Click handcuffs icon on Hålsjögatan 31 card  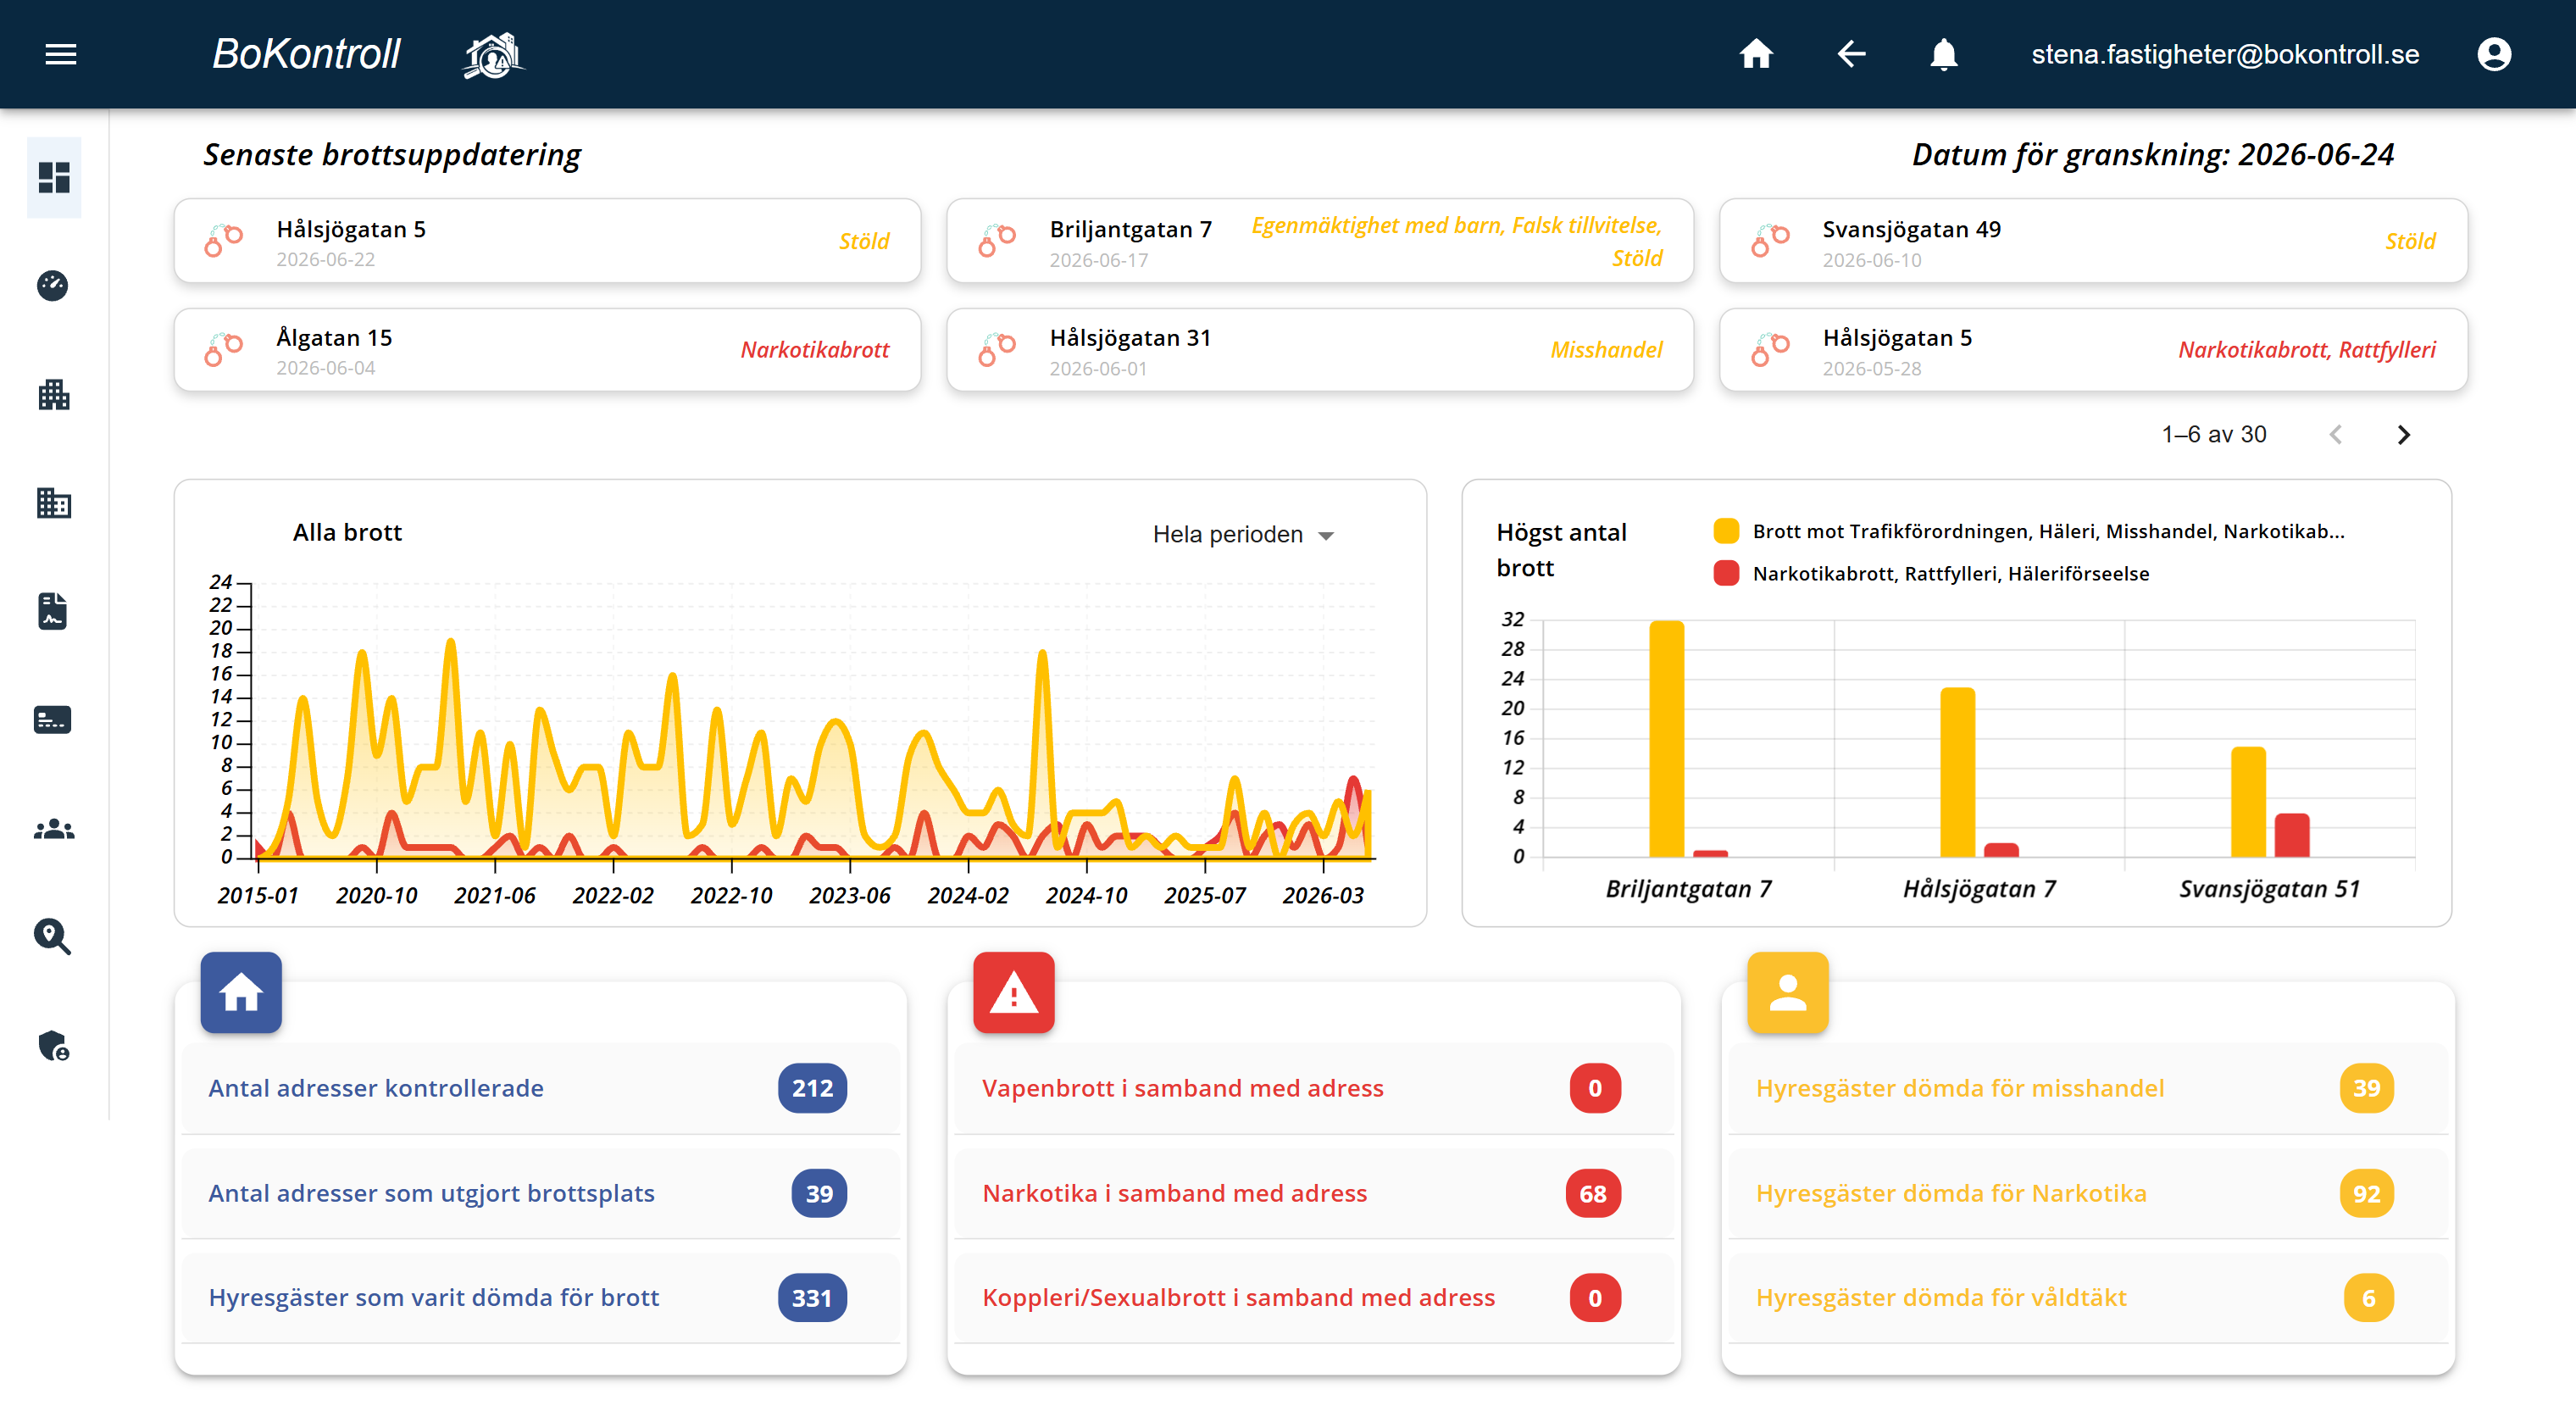coord(997,349)
